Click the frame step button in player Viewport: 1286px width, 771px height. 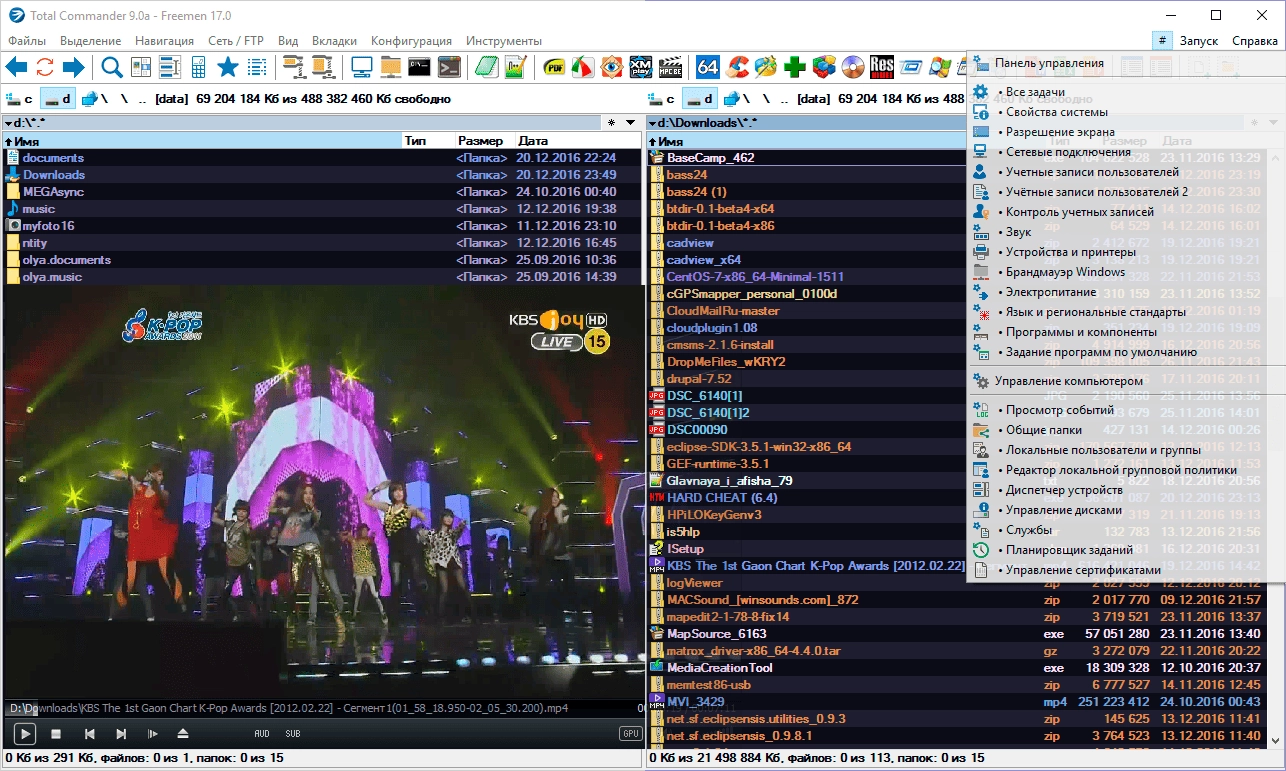(153, 734)
